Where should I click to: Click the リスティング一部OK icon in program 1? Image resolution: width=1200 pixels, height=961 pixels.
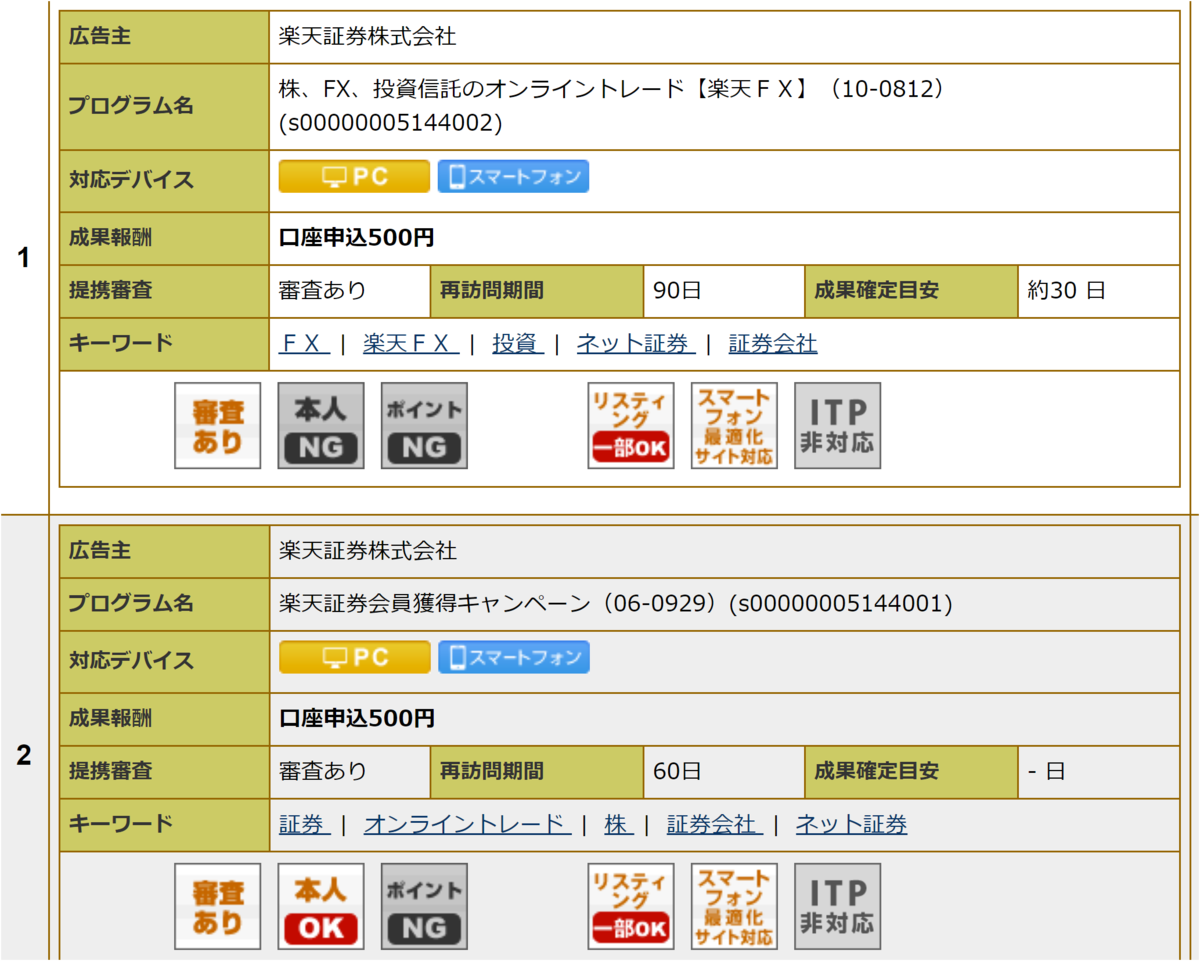(631, 426)
